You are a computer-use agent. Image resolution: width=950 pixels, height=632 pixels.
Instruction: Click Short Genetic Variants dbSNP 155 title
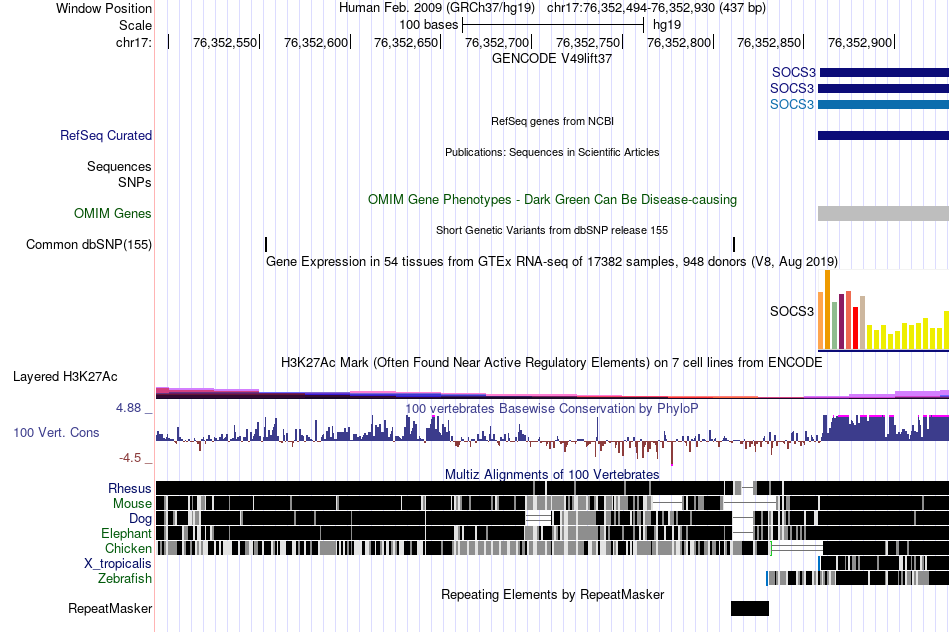coord(552,230)
